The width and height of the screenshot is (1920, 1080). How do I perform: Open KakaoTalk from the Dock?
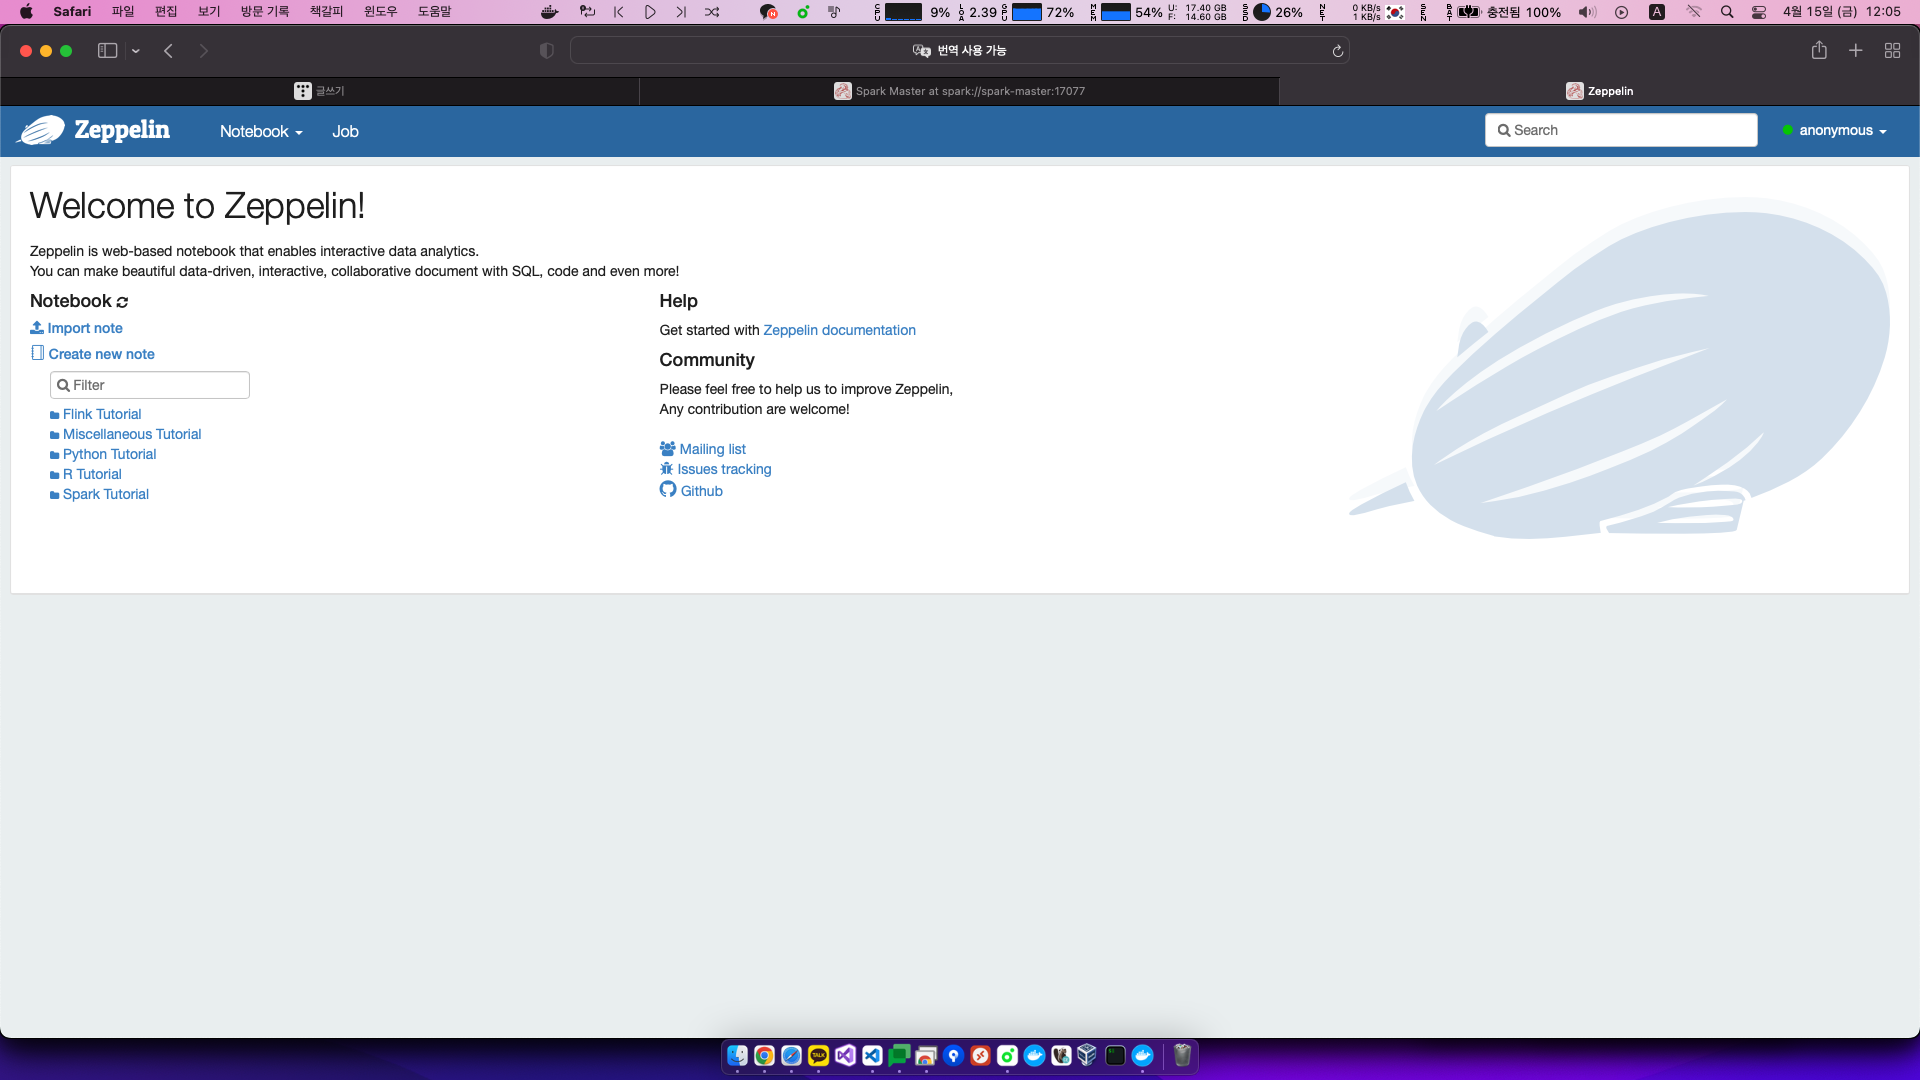tap(818, 1056)
